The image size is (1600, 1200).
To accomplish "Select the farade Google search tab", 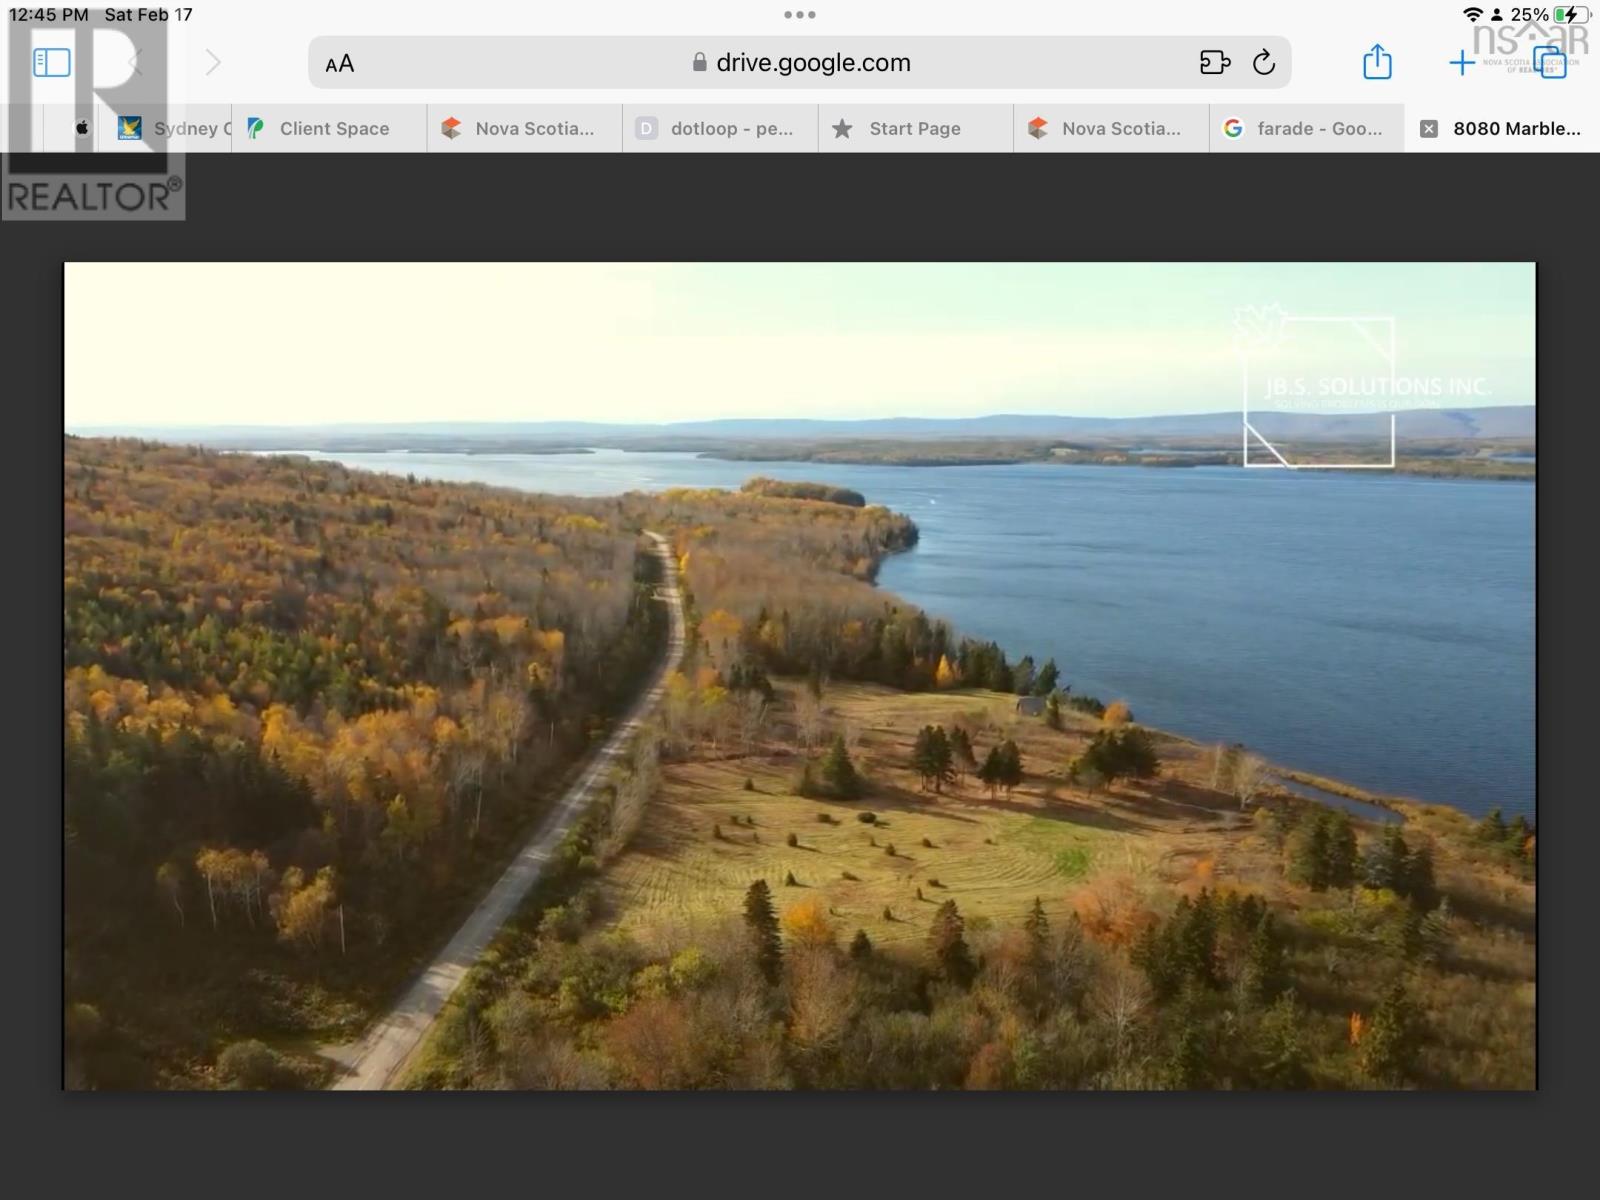I will click(1305, 128).
